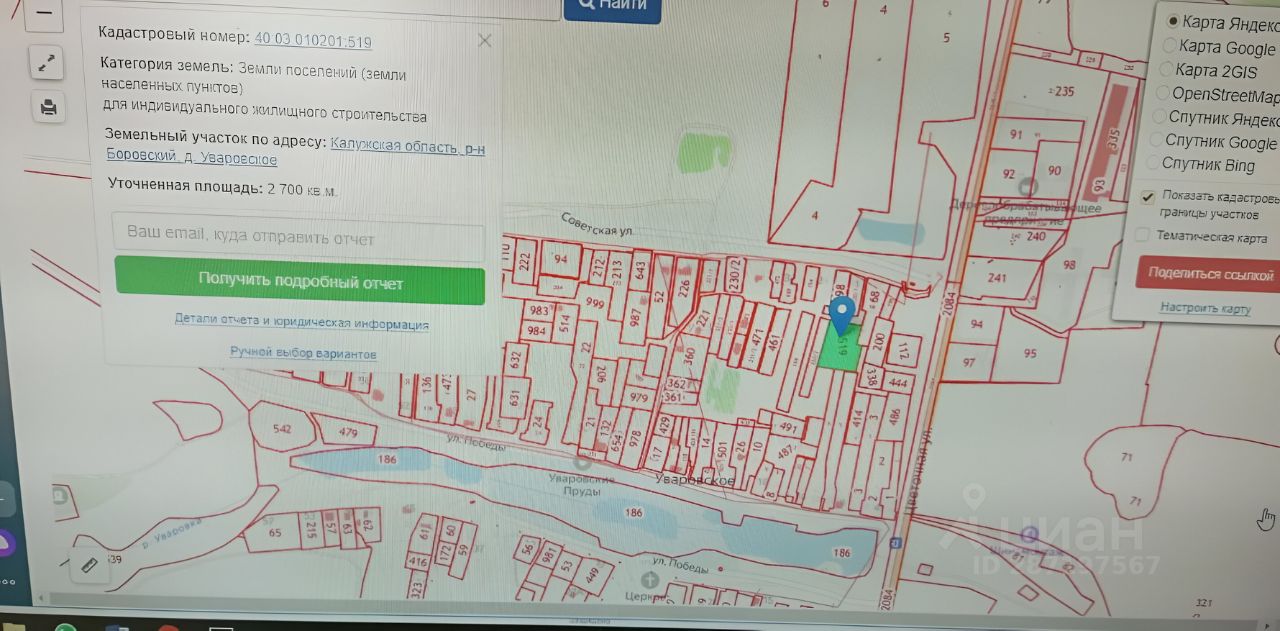Click the Найти search button
The image size is (1280, 631).
click(x=612, y=6)
